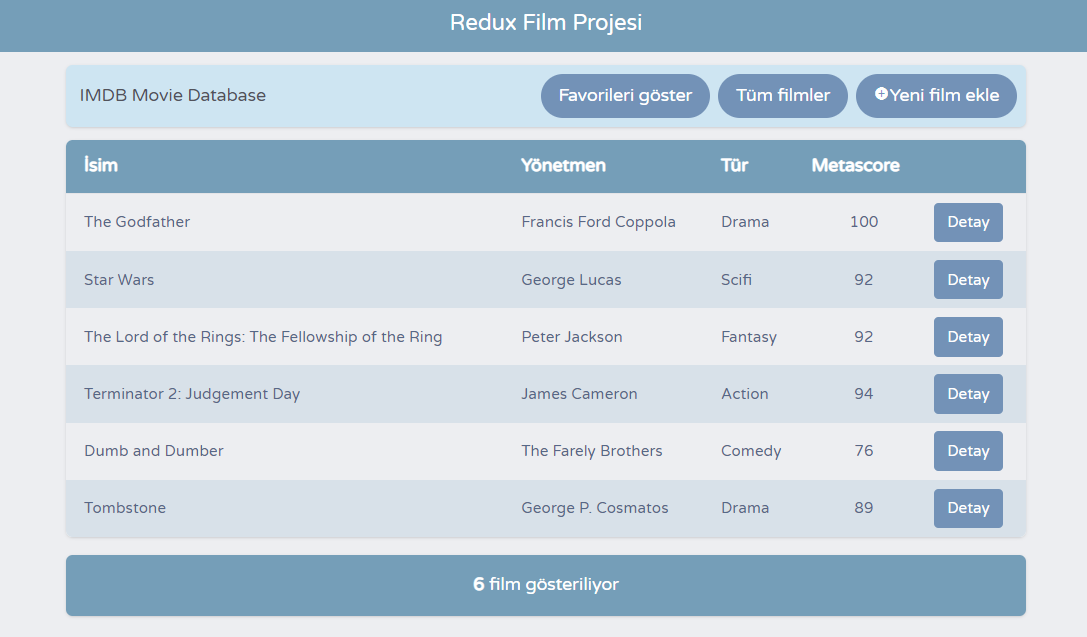
Task: Click the plus icon in Yeni film ekle
Action: (881, 94)
